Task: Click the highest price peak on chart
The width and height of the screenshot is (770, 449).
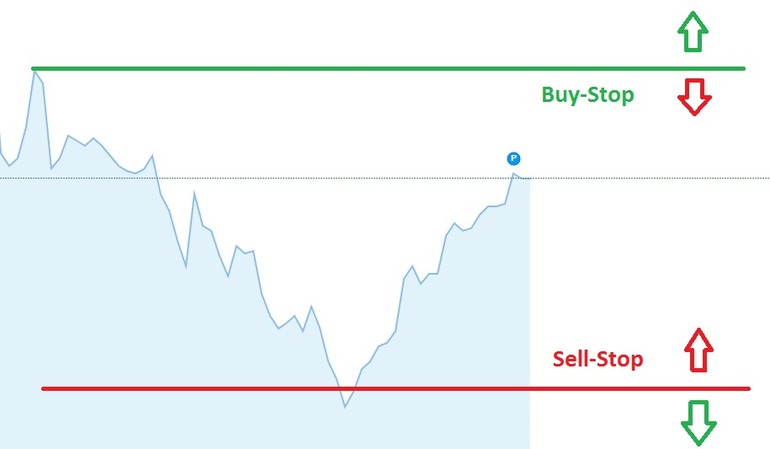Action: coord(34,72)
